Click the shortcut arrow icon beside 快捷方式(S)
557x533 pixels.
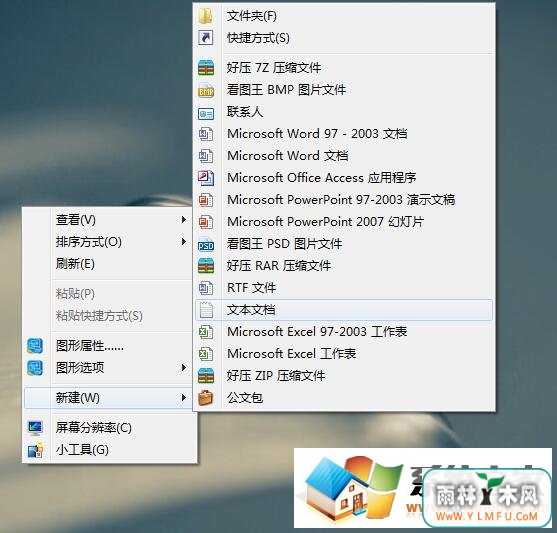tap(206, 38)
